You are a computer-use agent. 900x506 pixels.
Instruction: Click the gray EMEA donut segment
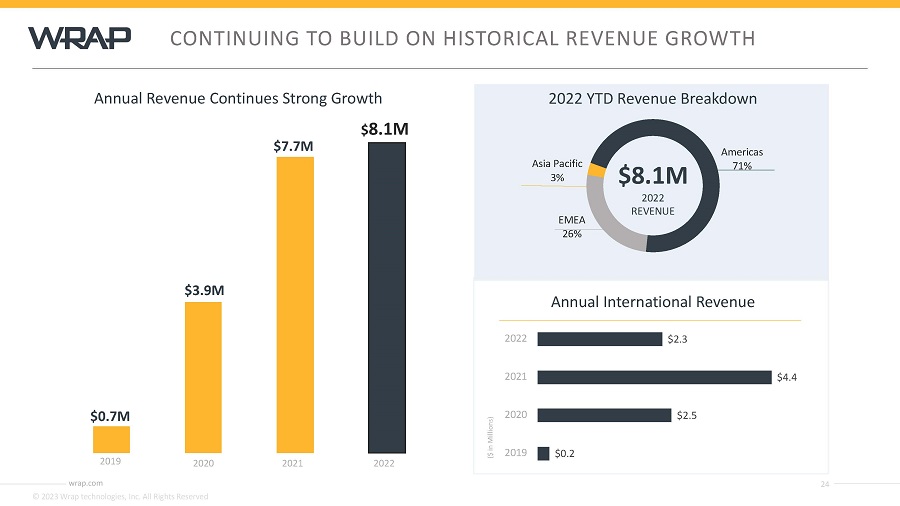(x=606, y=215)
